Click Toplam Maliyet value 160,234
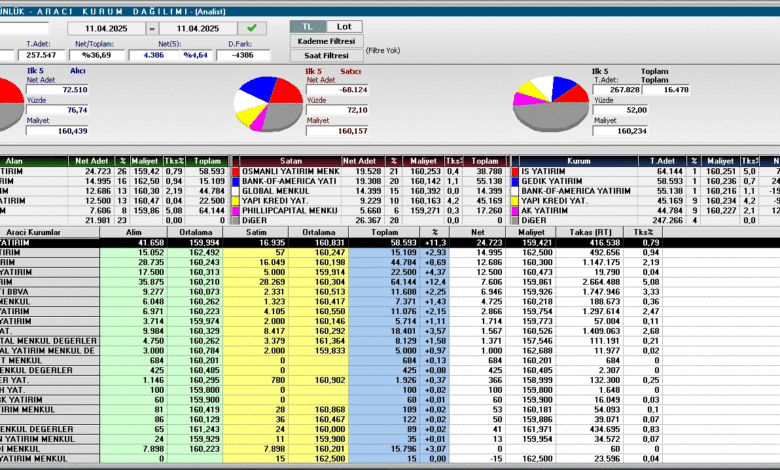Viewport: 780px width, 470px height. (x=620, y=131)
